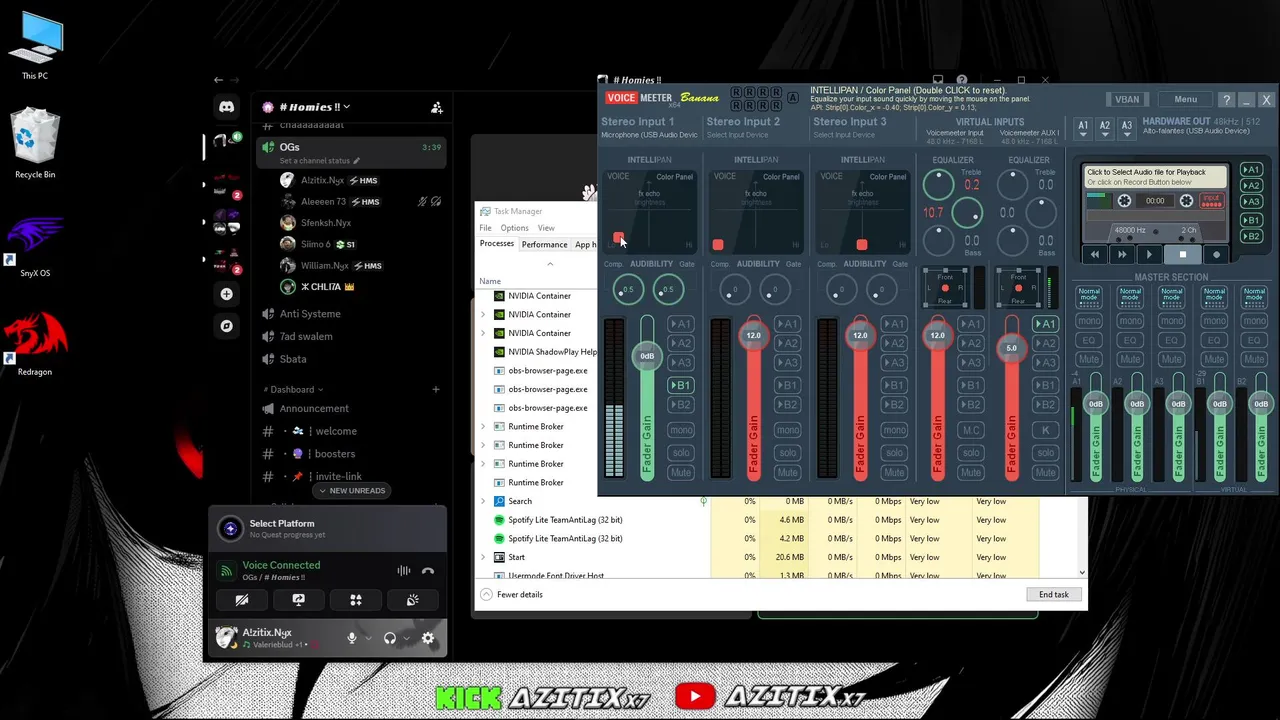Click Add a Server plus icon in Discord
The height and width of the screenshot is (720, 1280).
point(227,294)
